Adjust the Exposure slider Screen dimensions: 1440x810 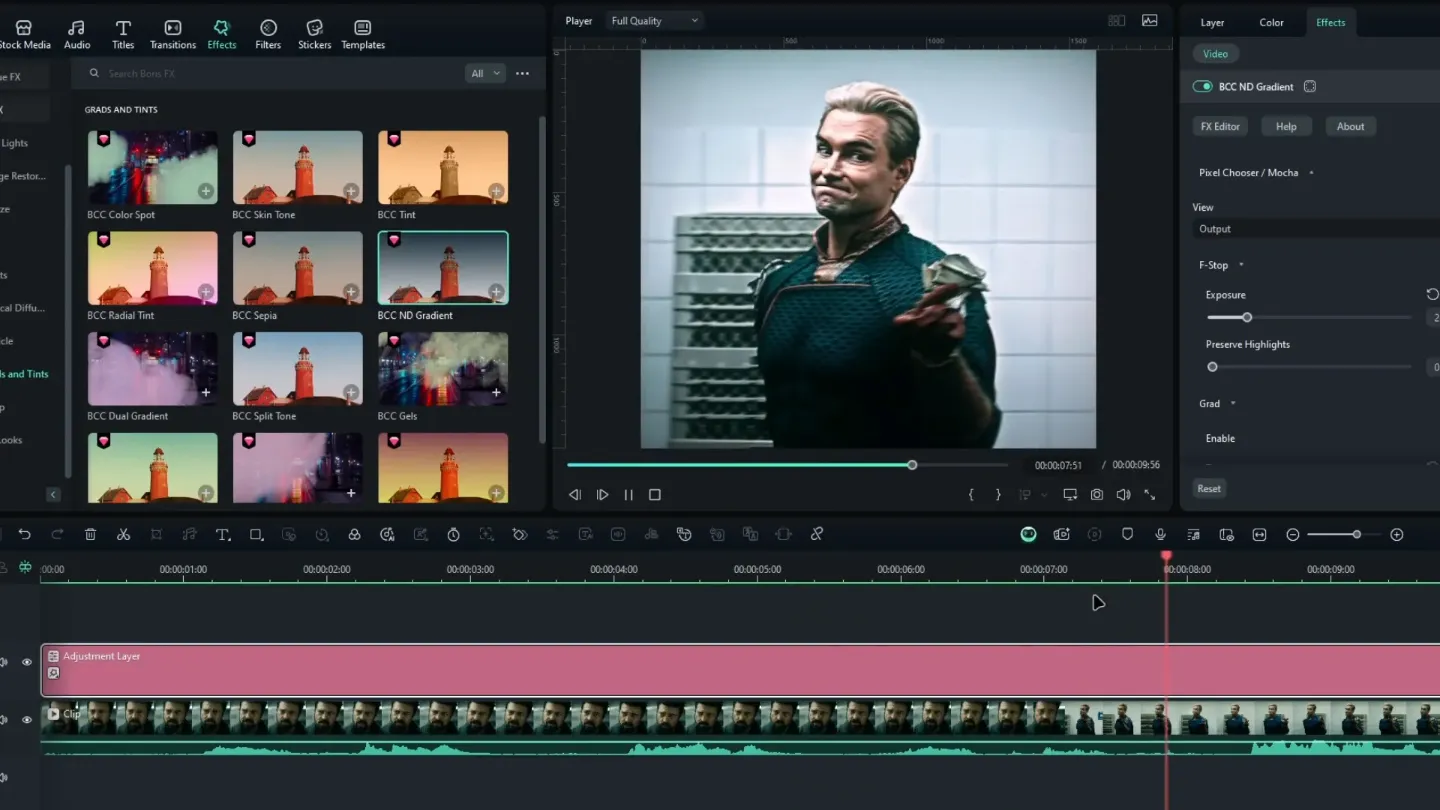click(1309, 317)
